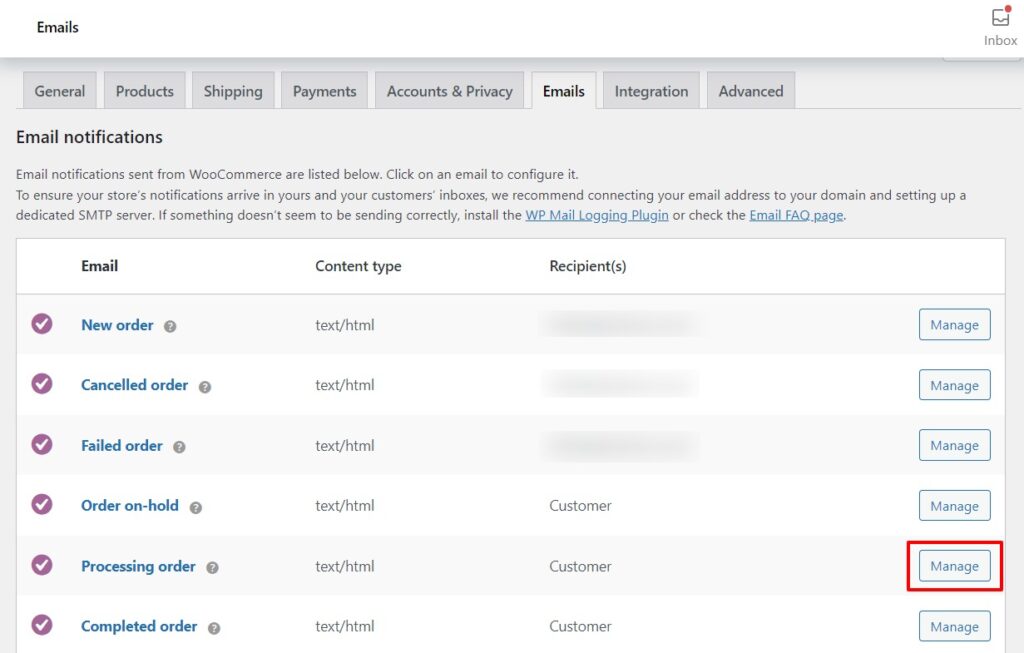Viewport: 1024px width, 653px height.
Task: Open the Advanced settings tab
Action: [750, 90]
